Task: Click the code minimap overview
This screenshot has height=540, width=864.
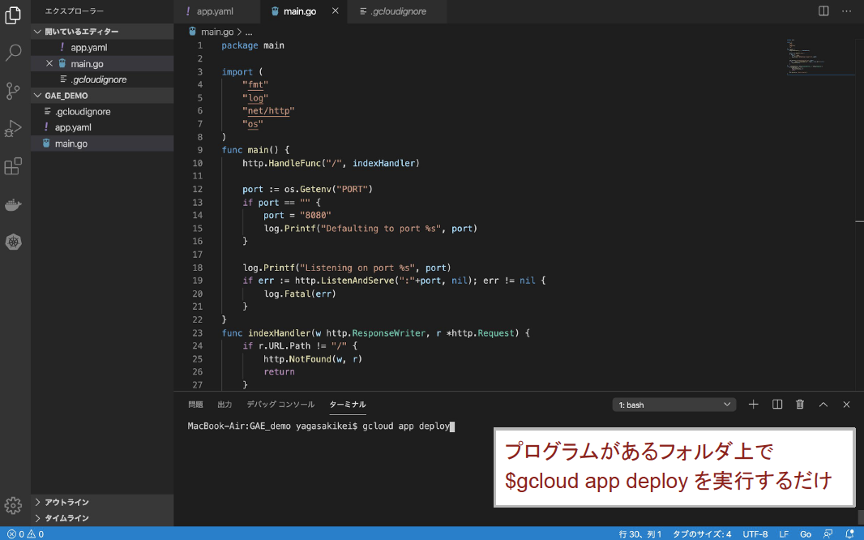Action: [x=820, y=56]
